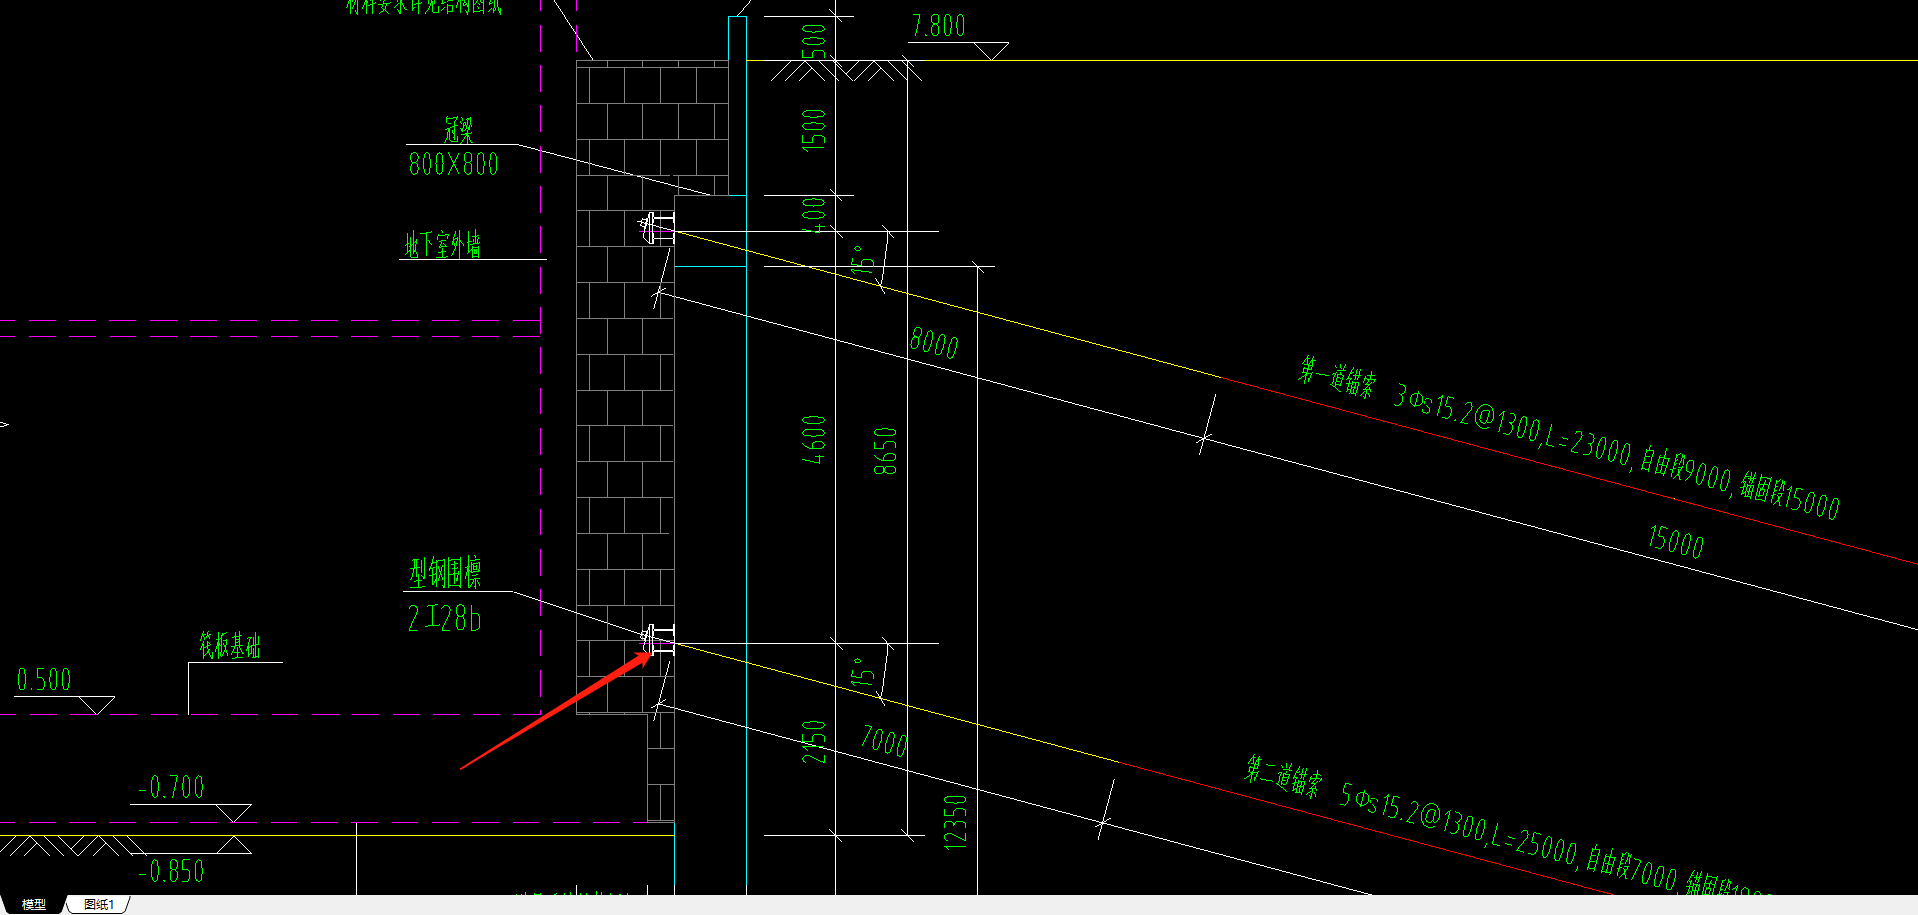Screen dimensions: 1918x915
Task: Click the -0.850 elevation value
Action: 171,872
